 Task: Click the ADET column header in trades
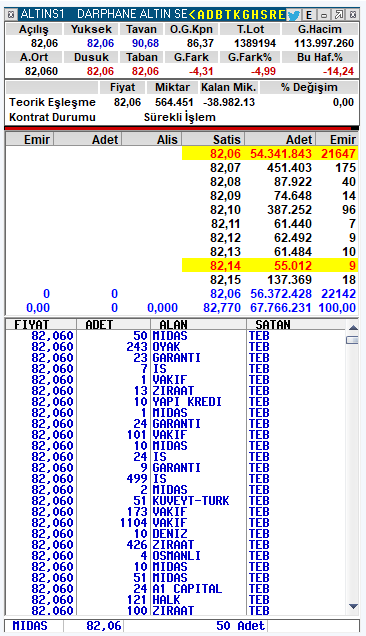113,324
